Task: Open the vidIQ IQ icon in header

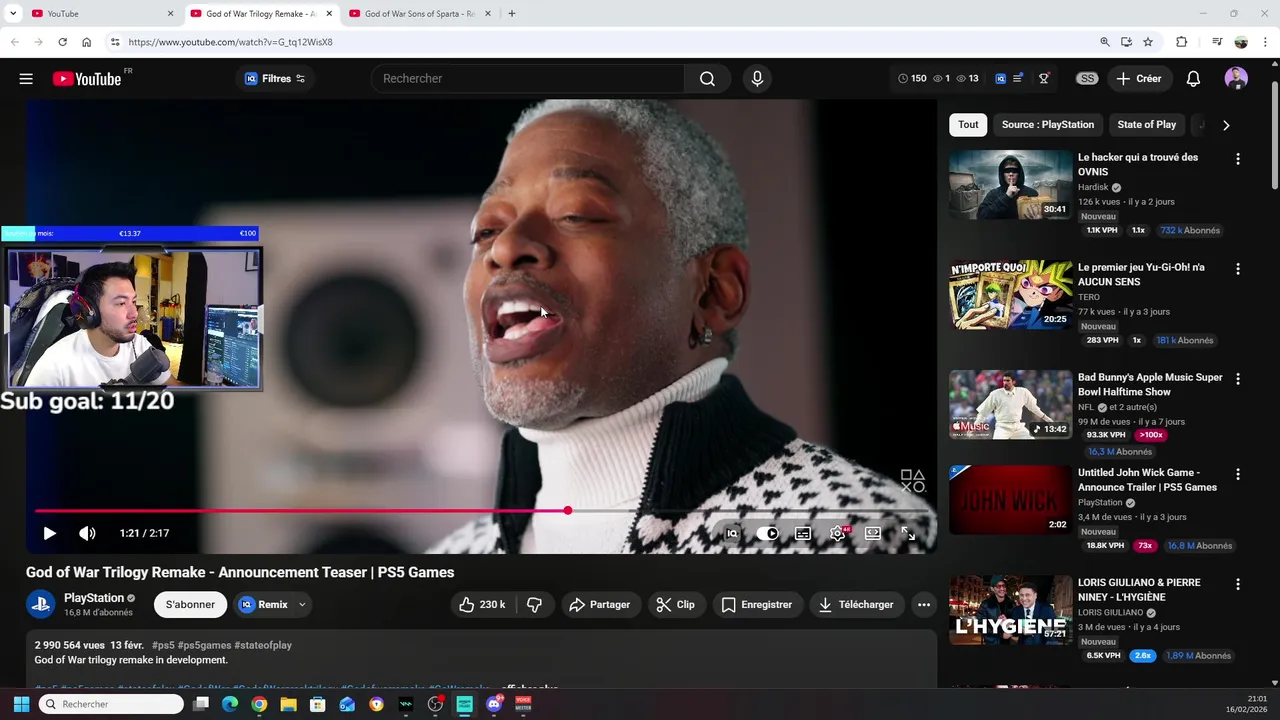Action: click(x=1000, y=79)
